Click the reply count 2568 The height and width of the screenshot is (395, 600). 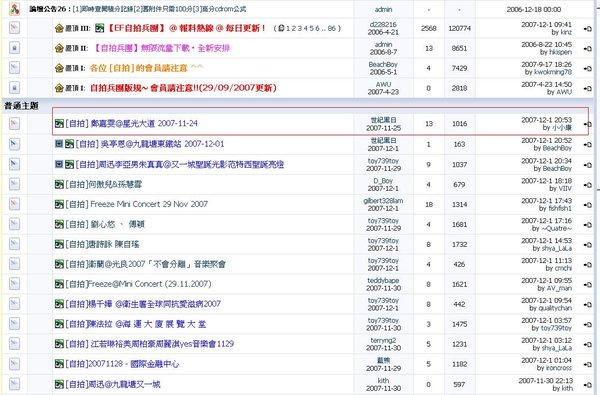(x=429, y=28)
